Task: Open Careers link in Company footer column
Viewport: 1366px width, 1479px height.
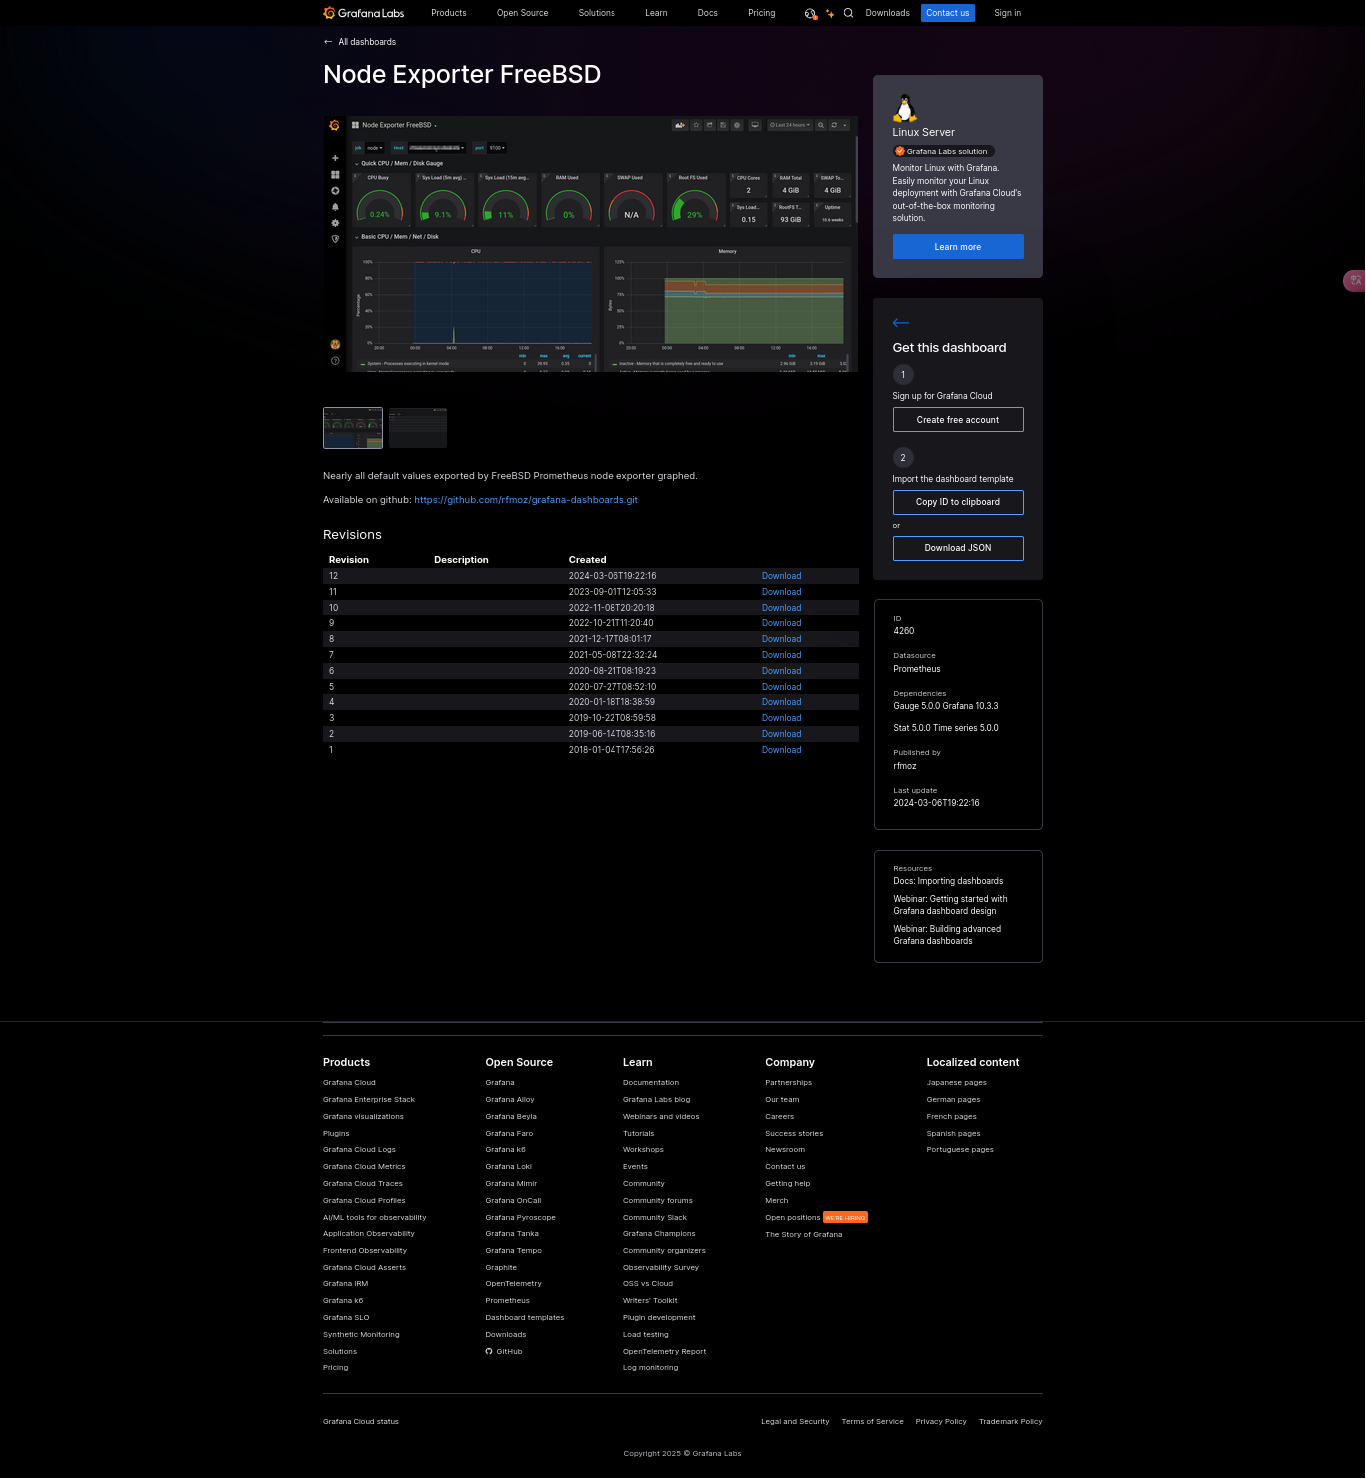Action: [x=780, y=1117]
